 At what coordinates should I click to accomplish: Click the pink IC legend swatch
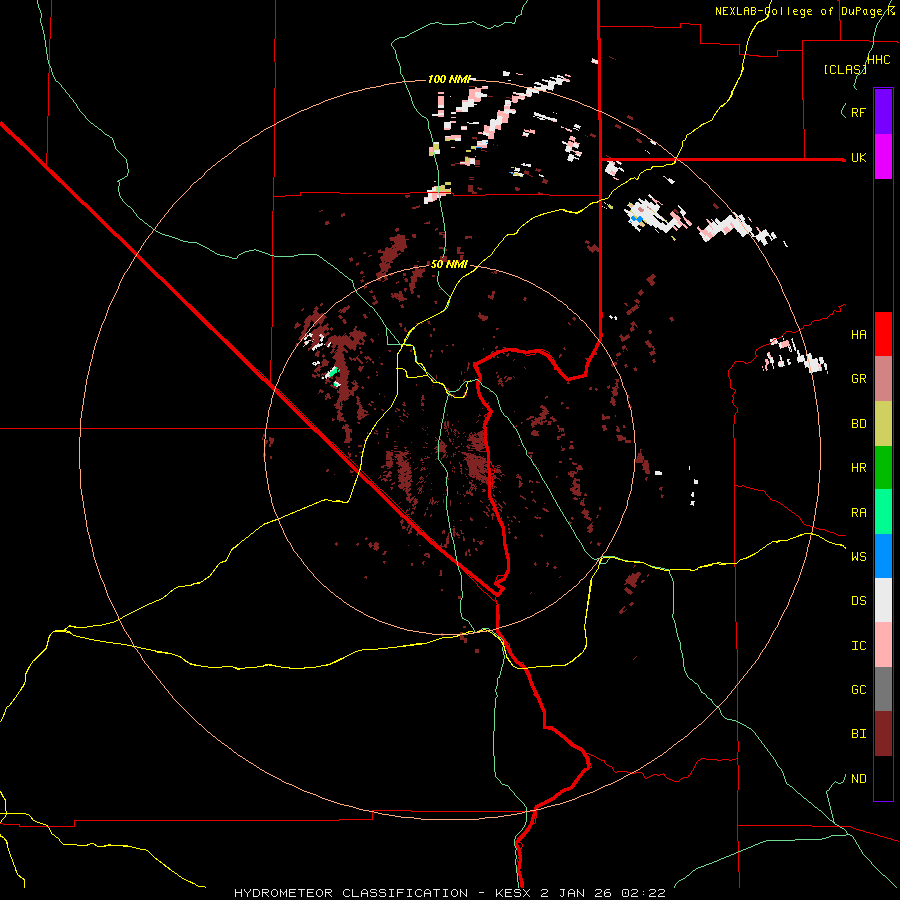click(883, 645)
